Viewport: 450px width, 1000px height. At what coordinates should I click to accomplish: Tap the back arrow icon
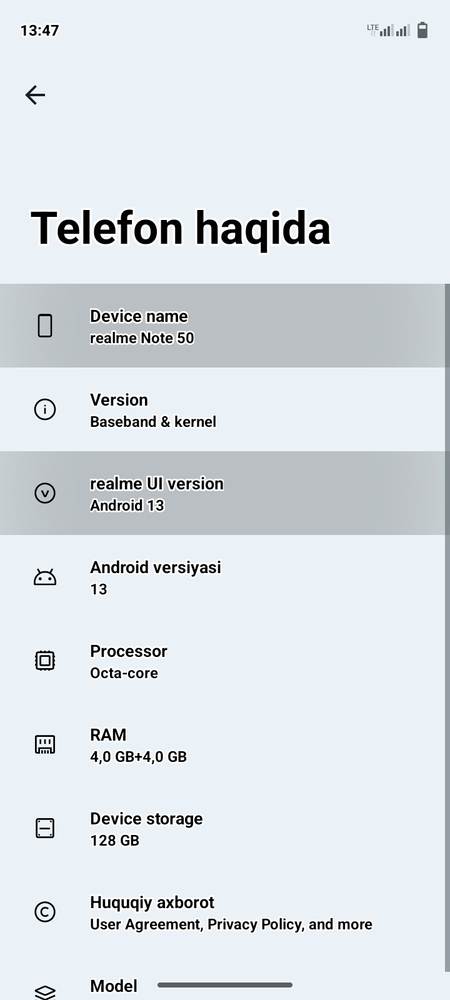(x=35, y=95)
